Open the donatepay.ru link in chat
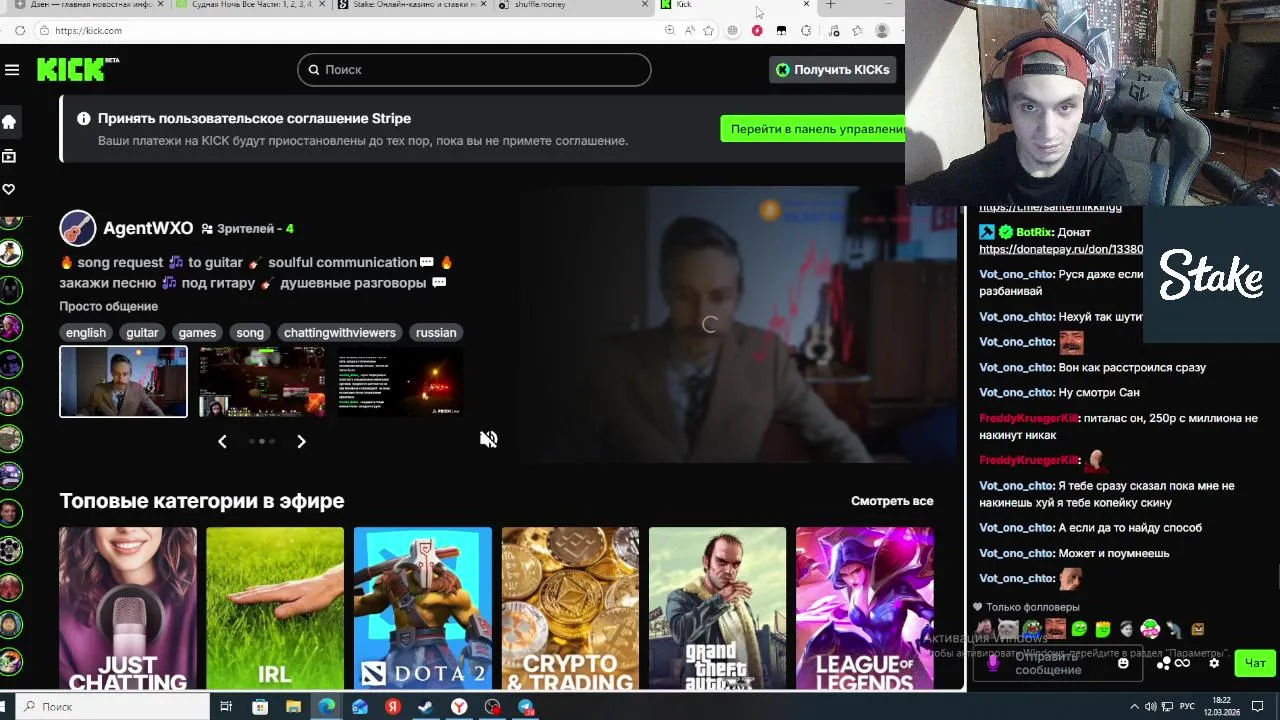The image size is (1280, 720). [x=1061, y=249]
